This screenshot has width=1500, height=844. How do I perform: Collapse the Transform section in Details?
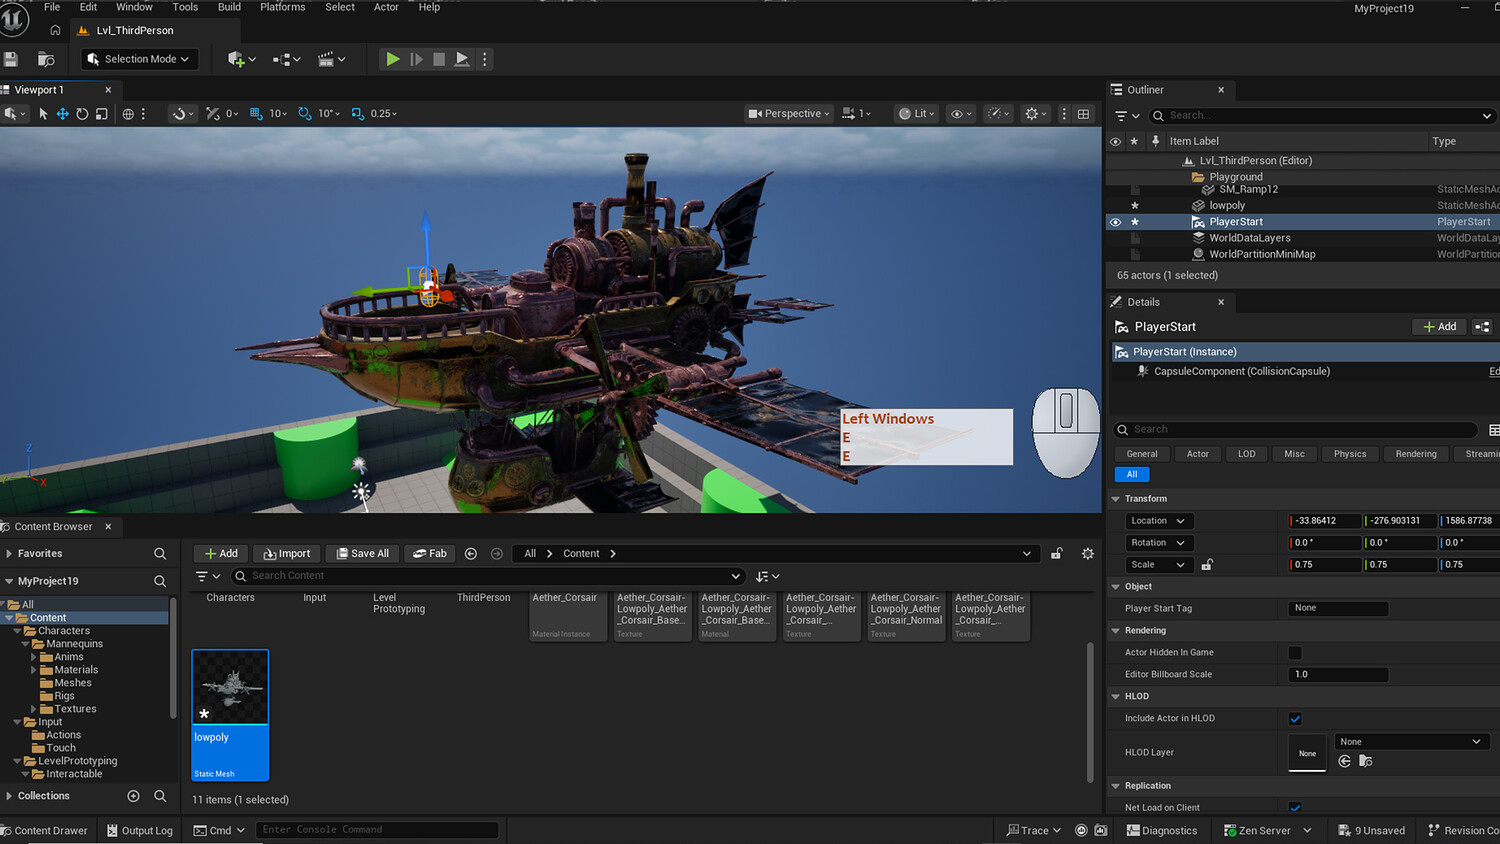point(1116,499)
